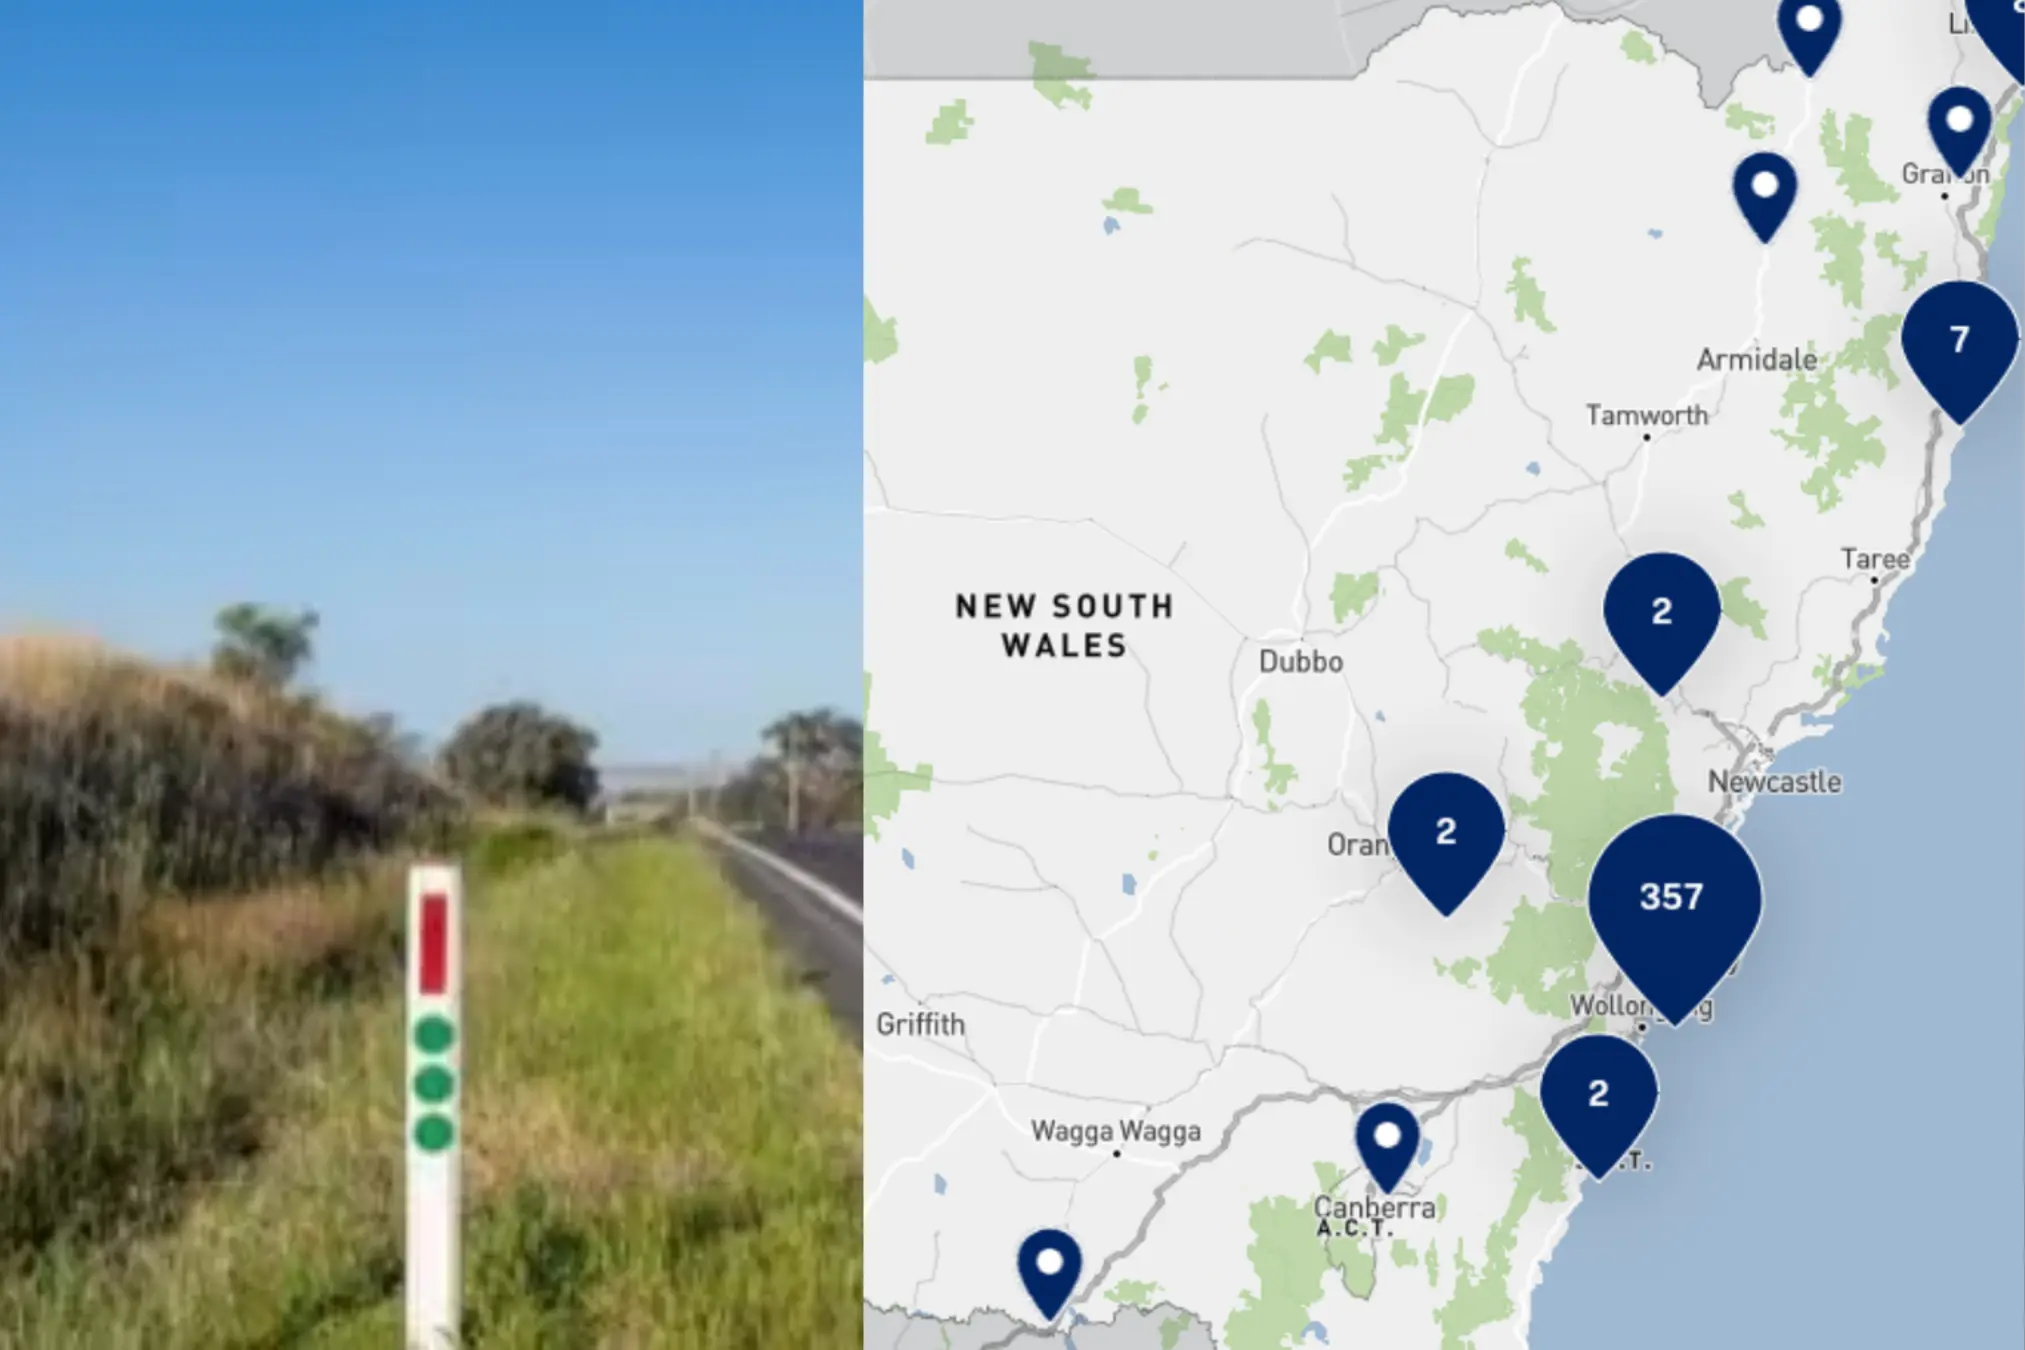2025x1350 pixels.
Task: Click the Griffith label on the map
Action: pyautogui.click(x=920, y=1024)
